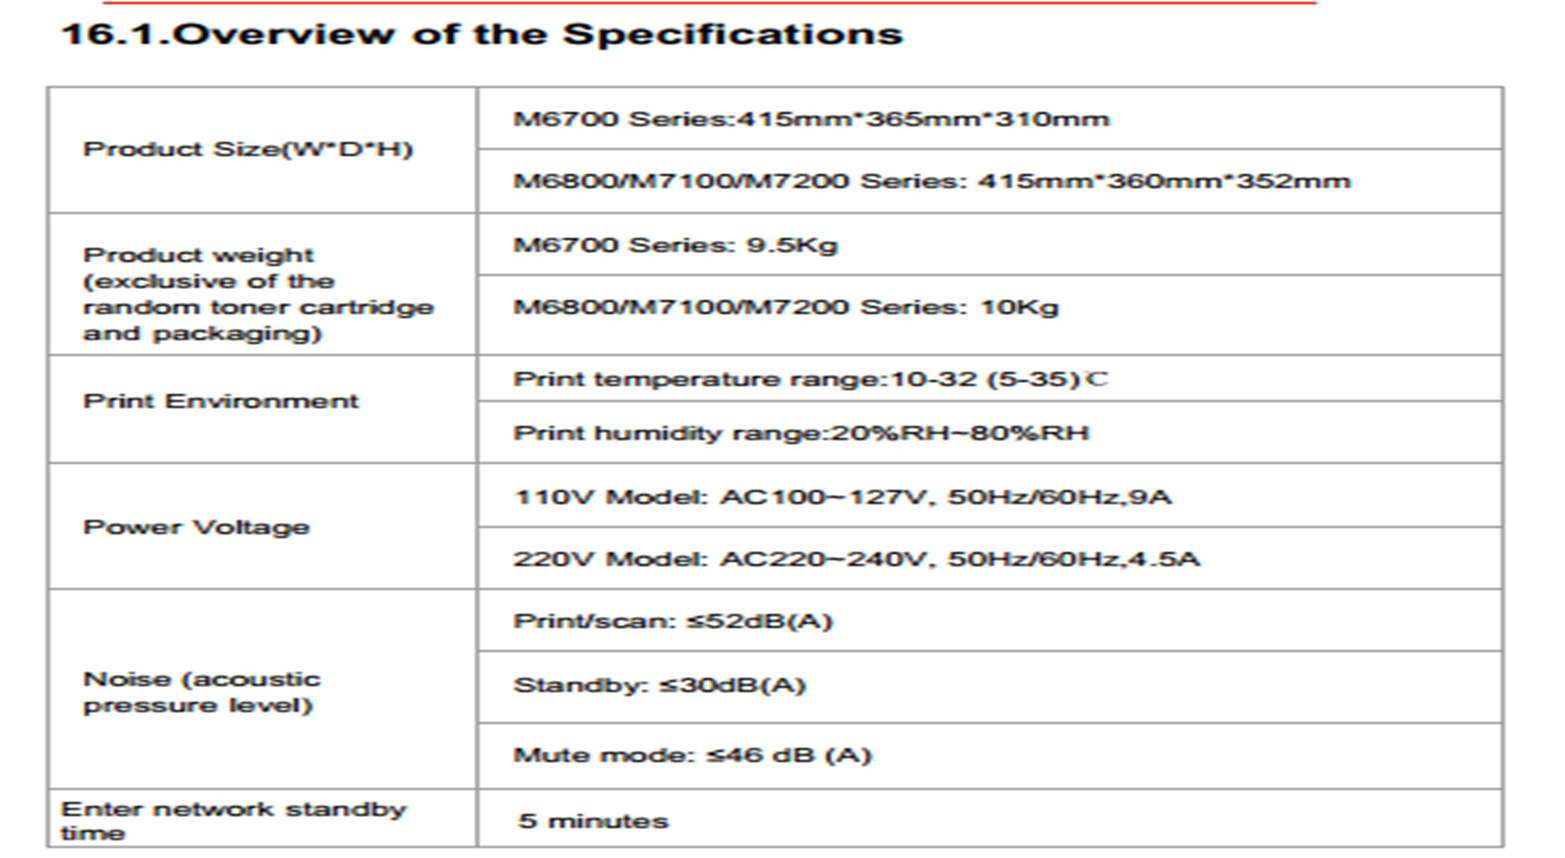Screen dimensions: 1565x858
Task: Click the '16.1.Overview of the Specifications' heading
Action: tap(482, 34)
